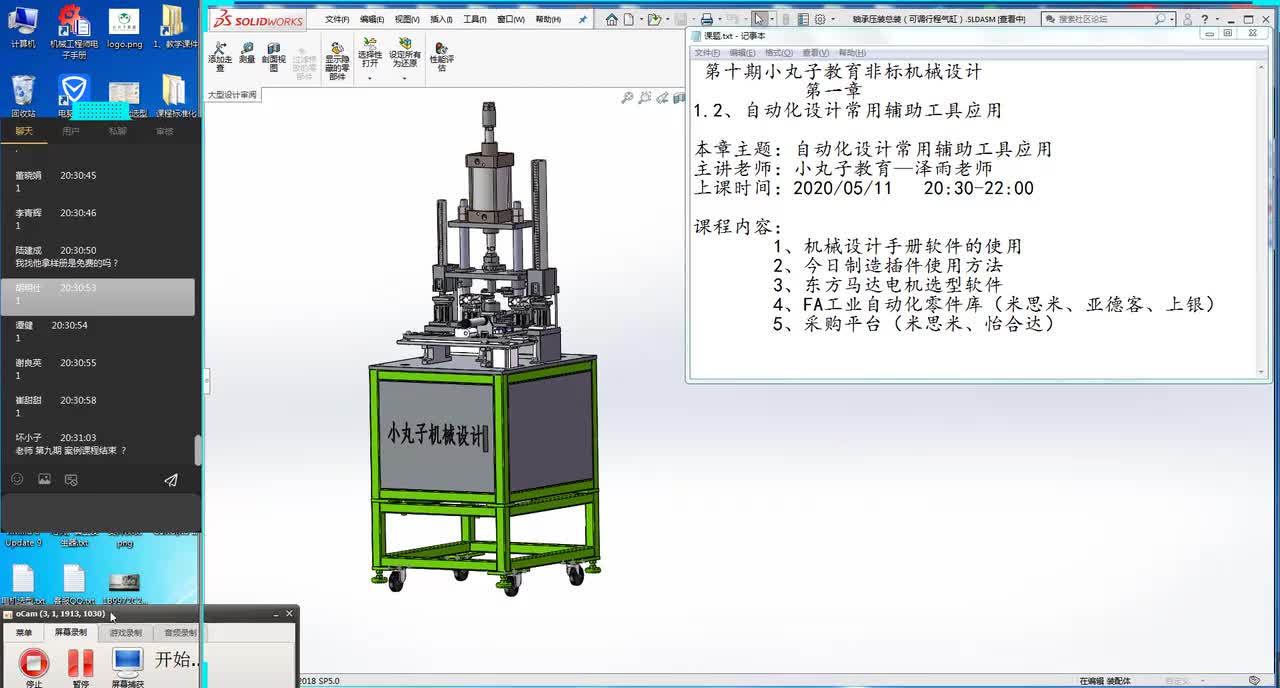Expand the 设定所有为还原 dropdown arrow
The width and height of the screenshot is (1280, 688).
pos(405,77)
